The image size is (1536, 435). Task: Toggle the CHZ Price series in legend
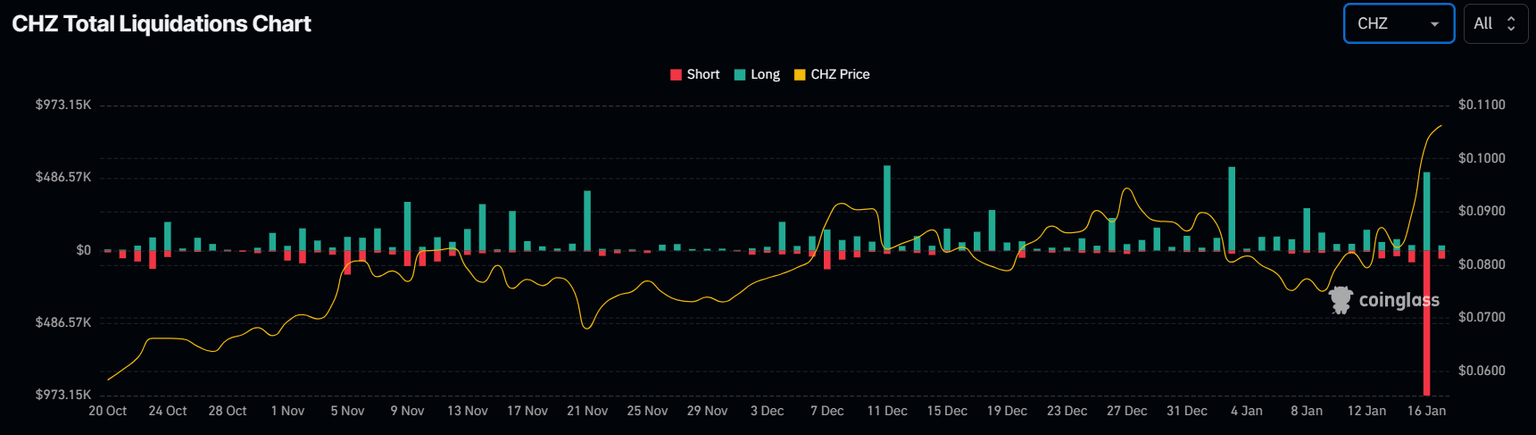(832, 74)
